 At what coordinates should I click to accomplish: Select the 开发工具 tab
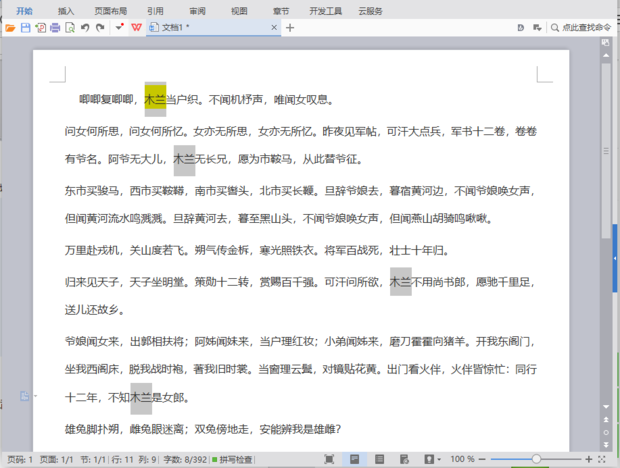coord(325,11)
